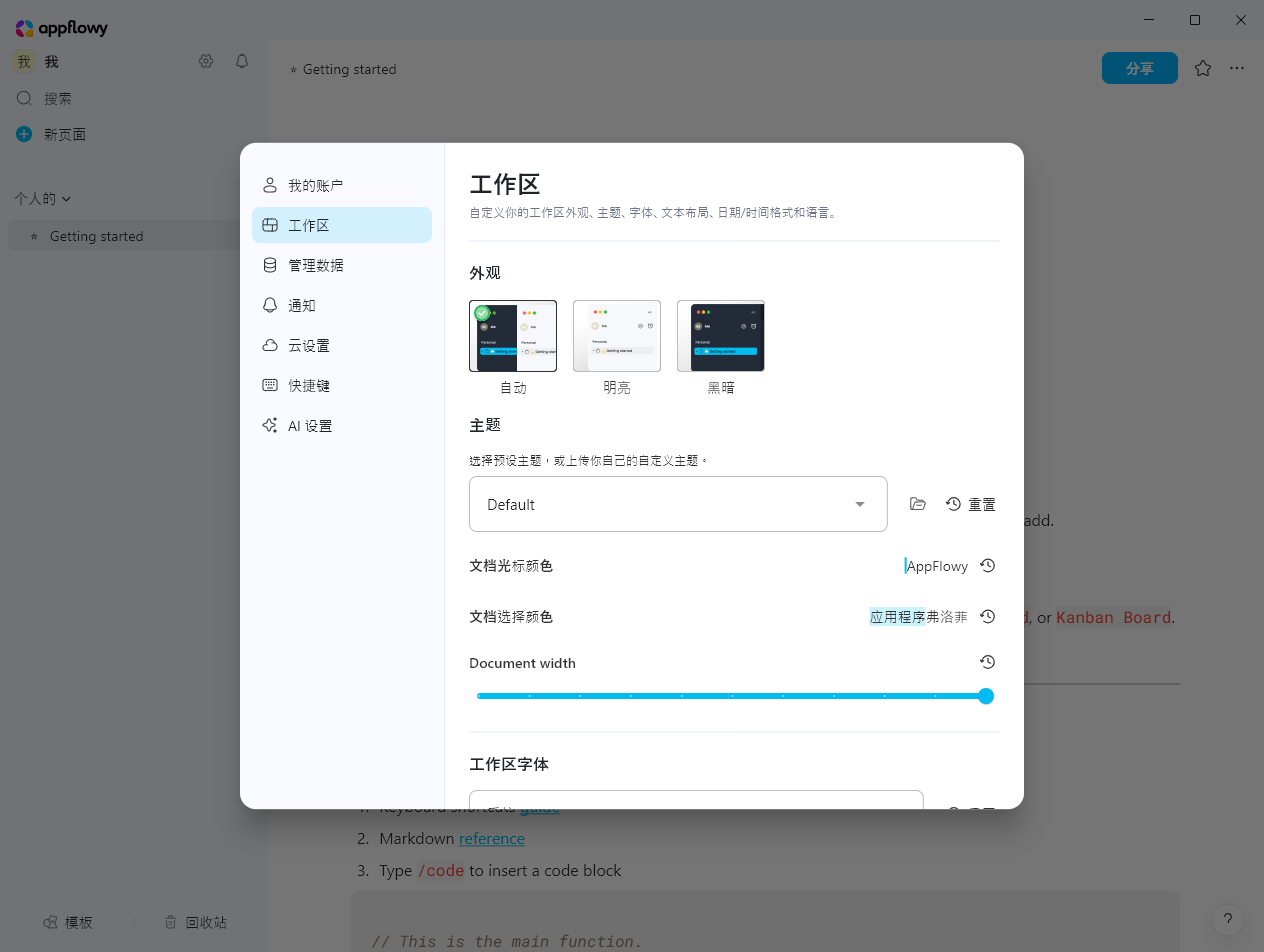Viewport: 1264px width, 952px height.
Task: Click the 通知 bell icon in settings
Action: point(270,305)
